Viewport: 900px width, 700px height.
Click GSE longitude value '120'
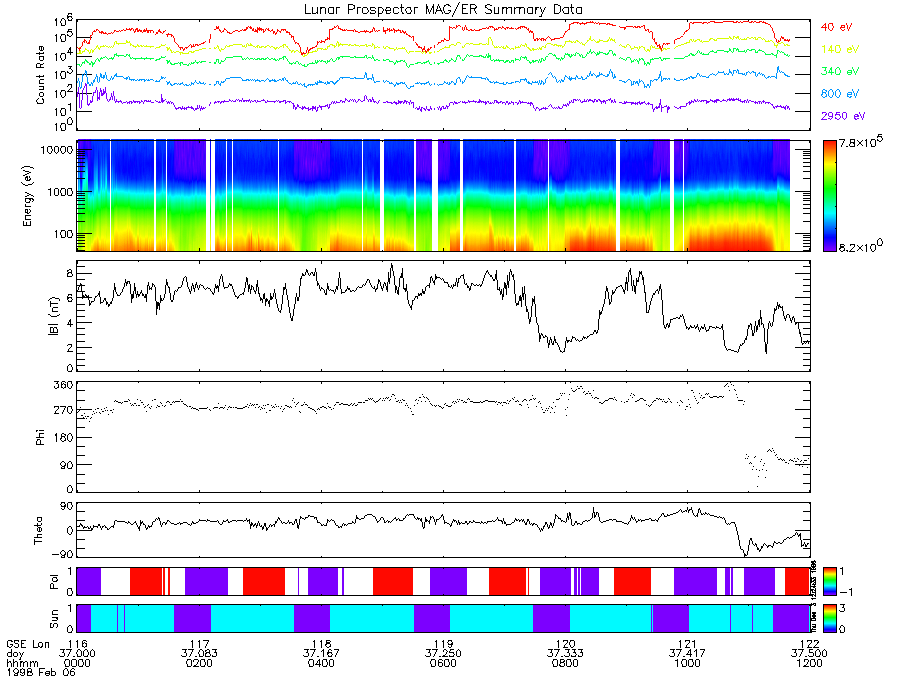(565, 644)
